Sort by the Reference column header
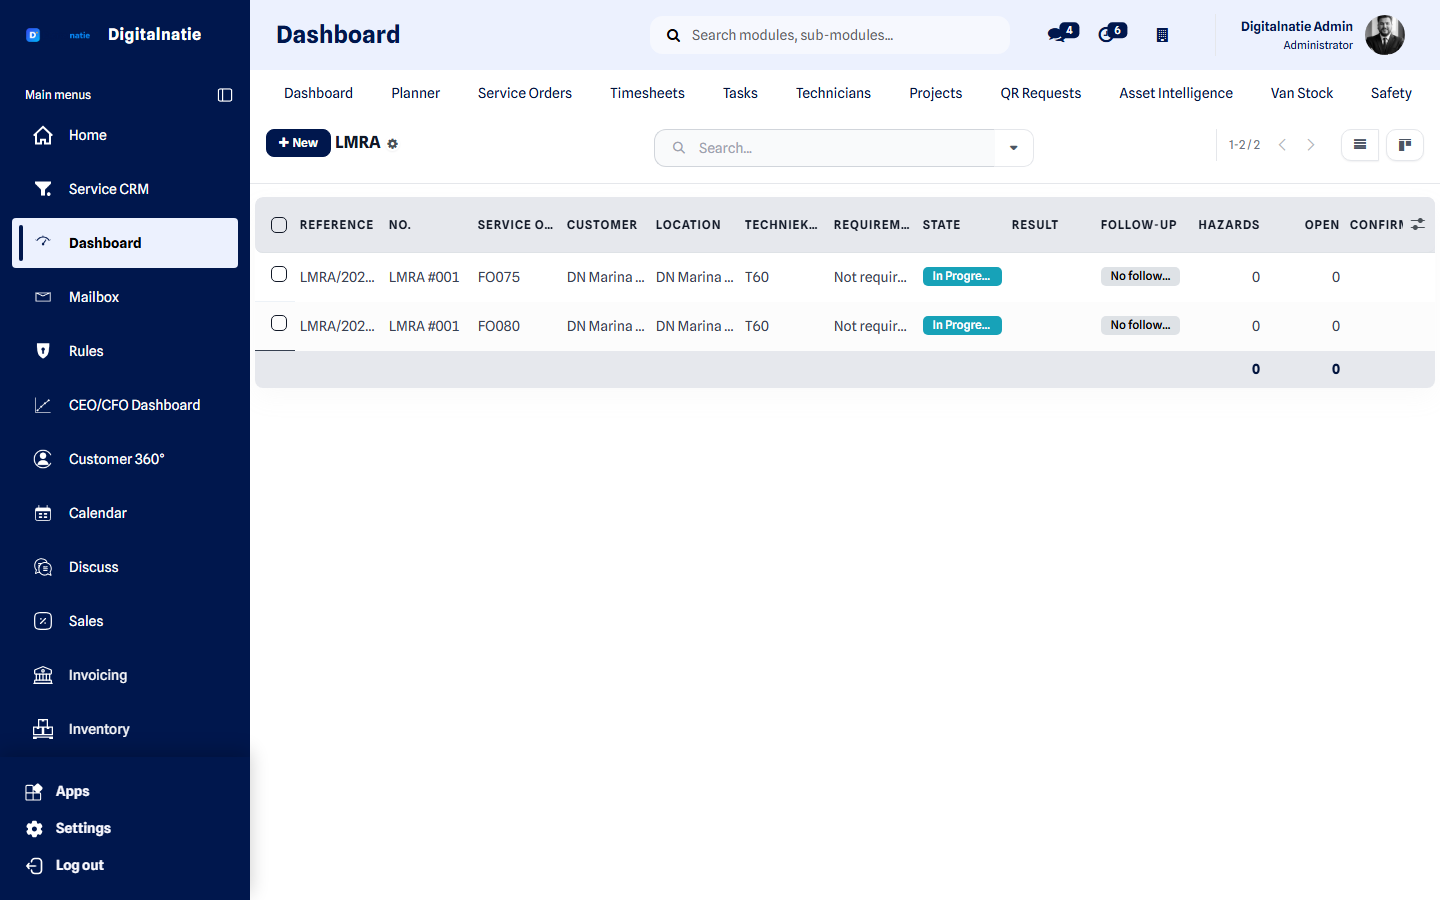 point(337,225)
